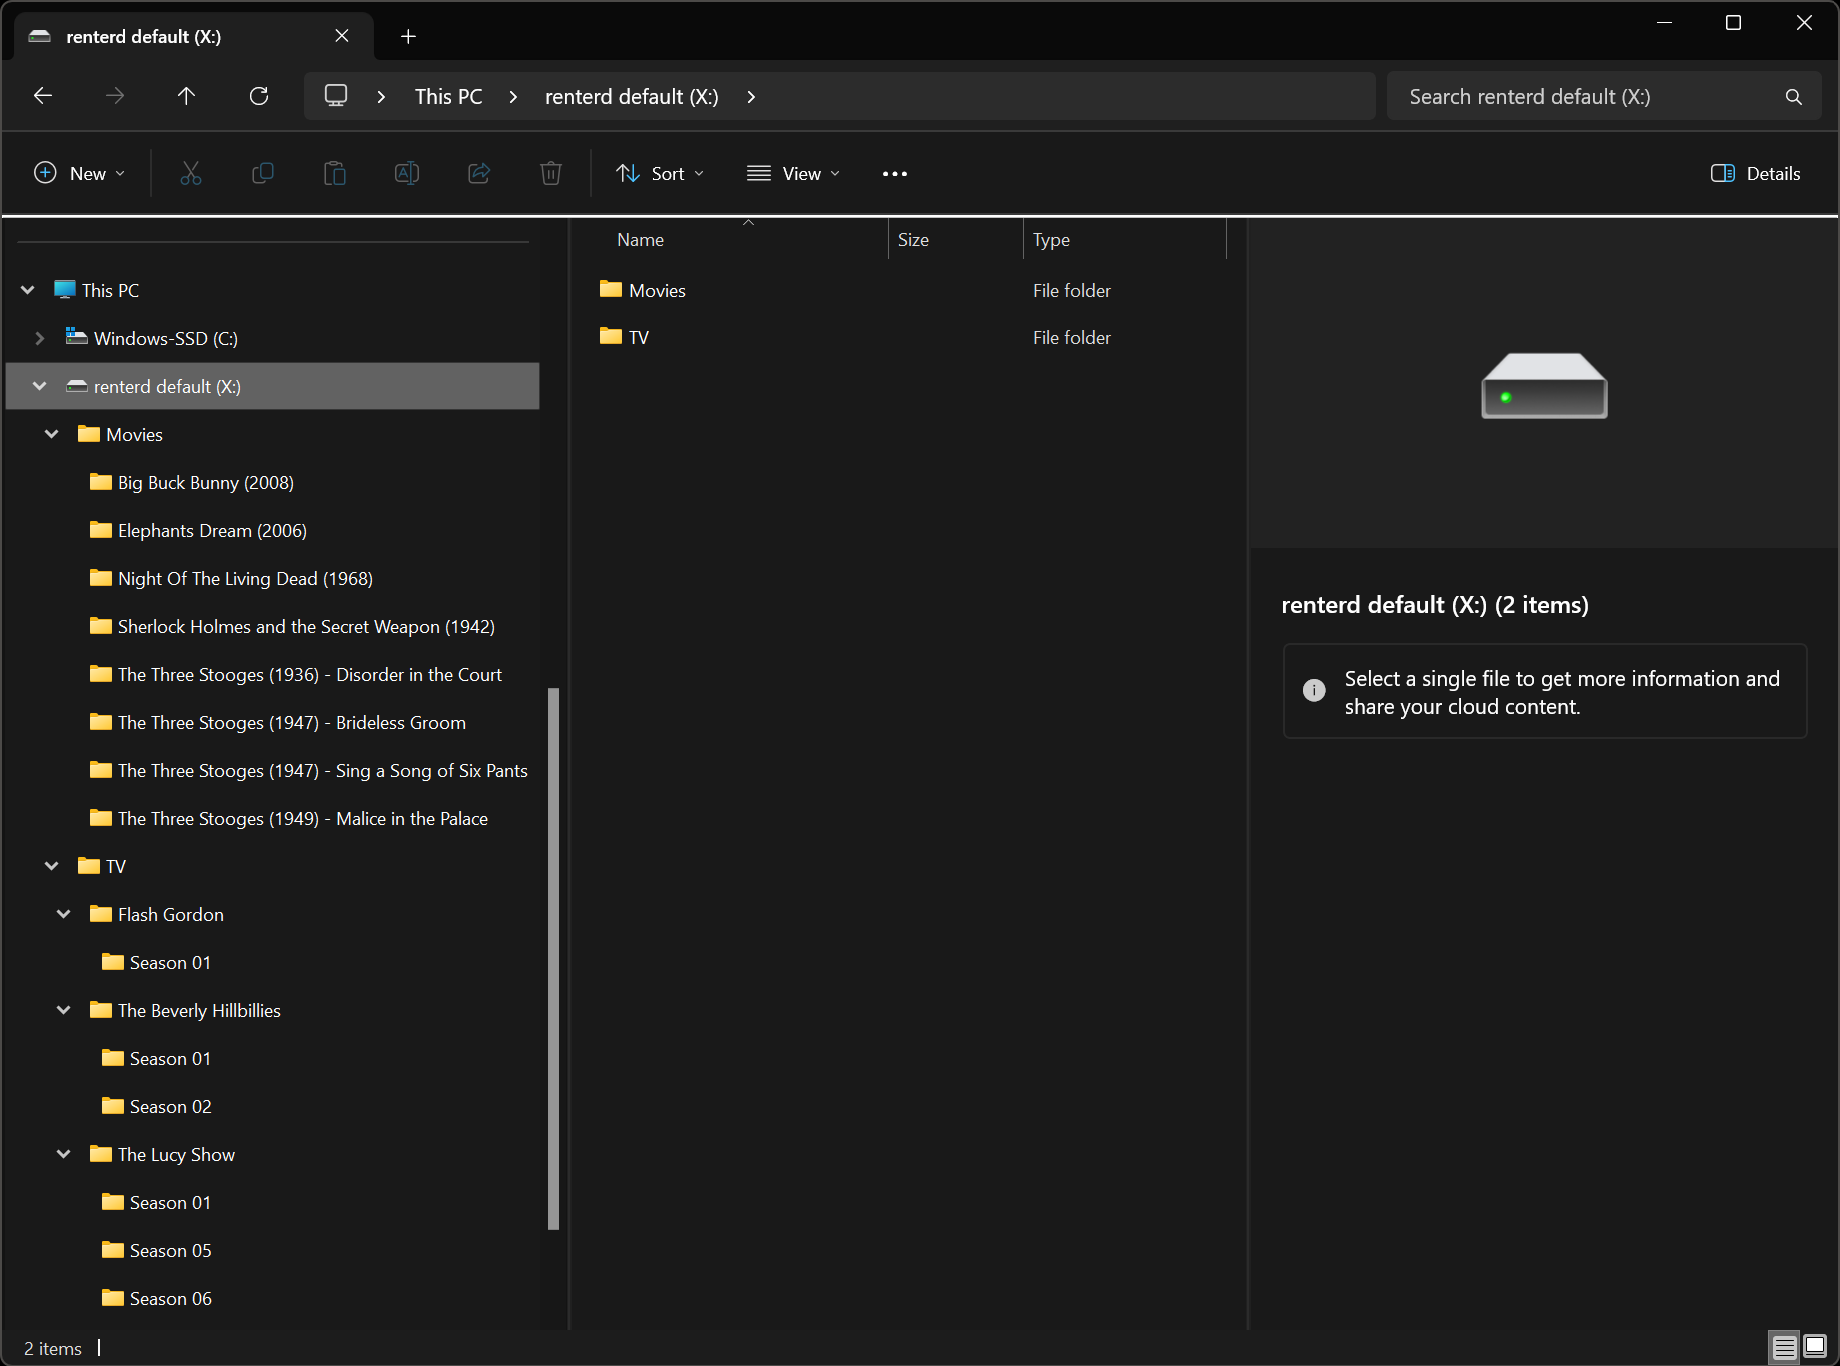This screenshot has width=1840, height=1366.
Task: Close the renterd default (X:) tab
Action: click(342, 36)
